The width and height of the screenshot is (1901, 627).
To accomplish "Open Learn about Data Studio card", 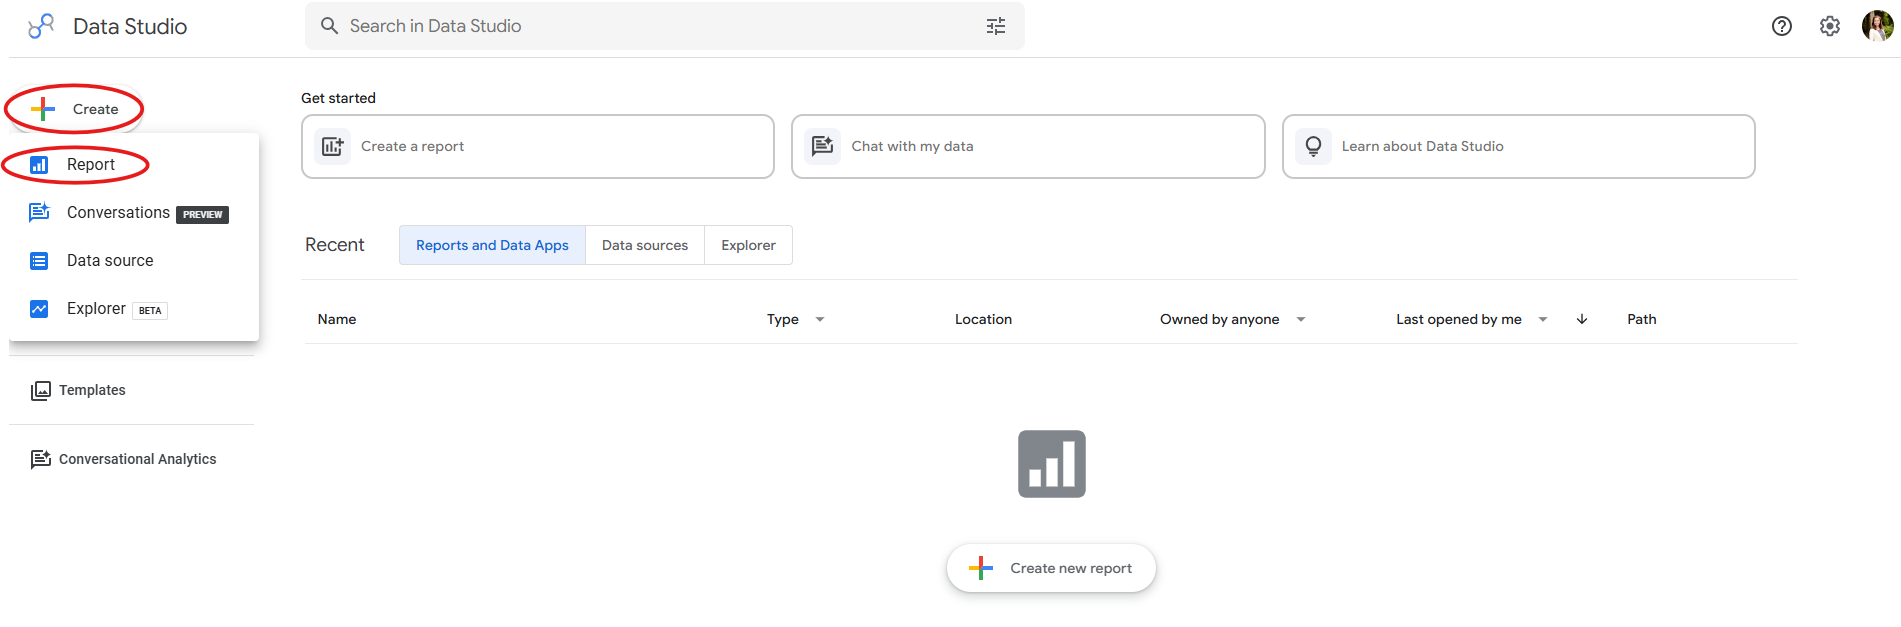I will (x=1518, y=146).
